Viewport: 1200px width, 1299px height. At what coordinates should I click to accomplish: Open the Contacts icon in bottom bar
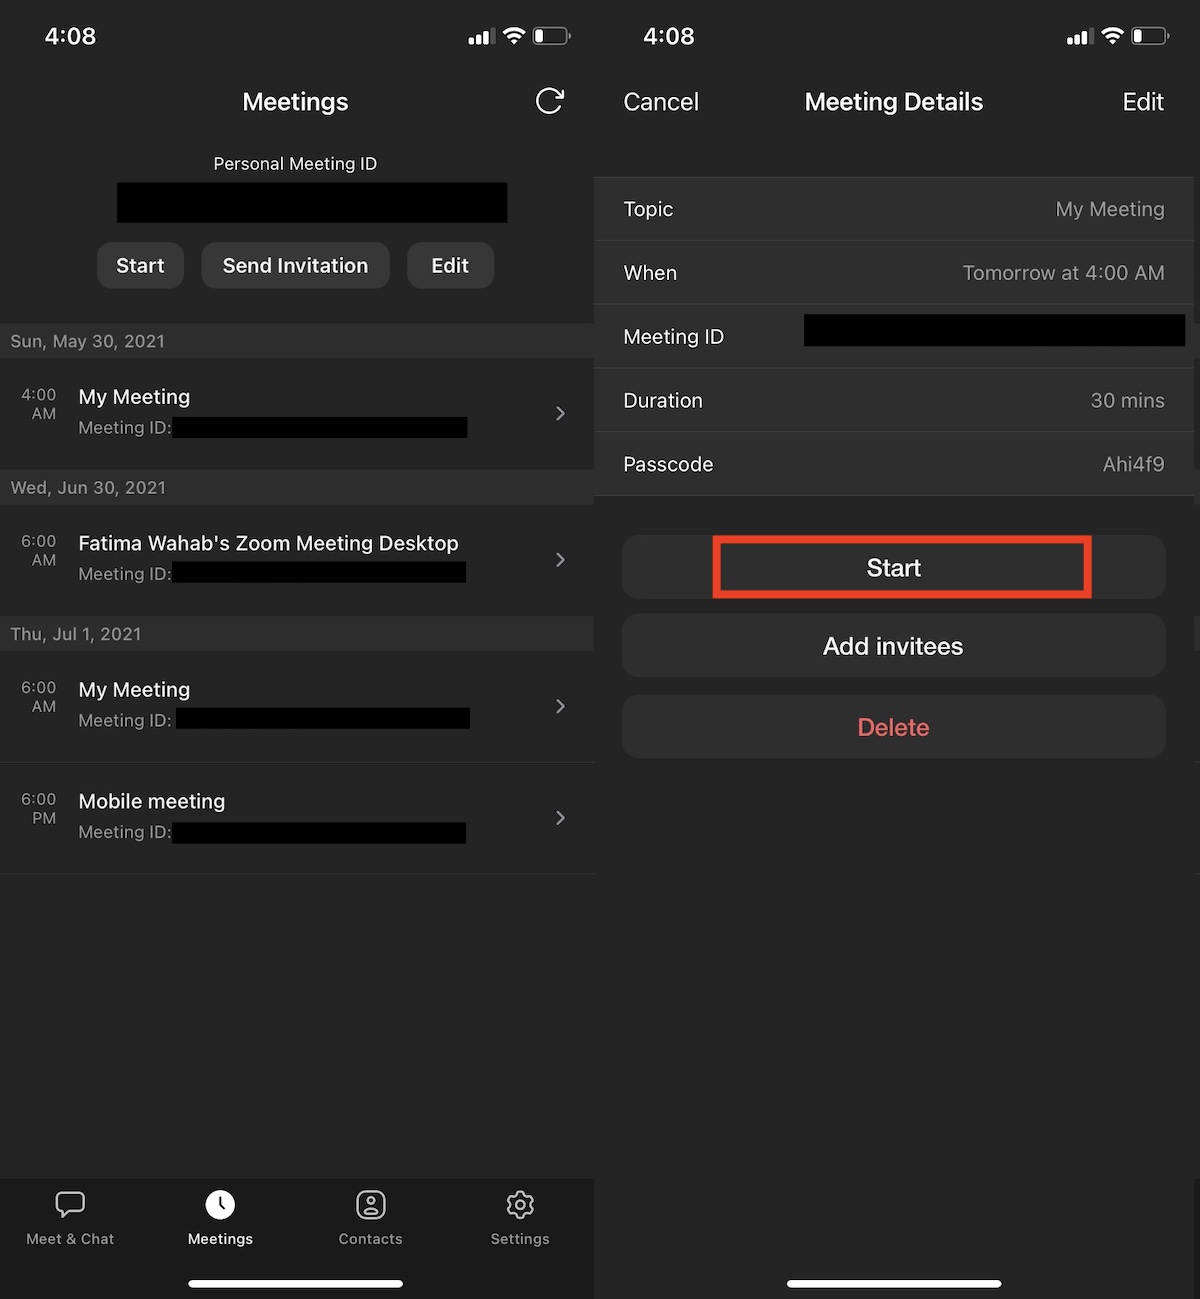point(370,1205)
